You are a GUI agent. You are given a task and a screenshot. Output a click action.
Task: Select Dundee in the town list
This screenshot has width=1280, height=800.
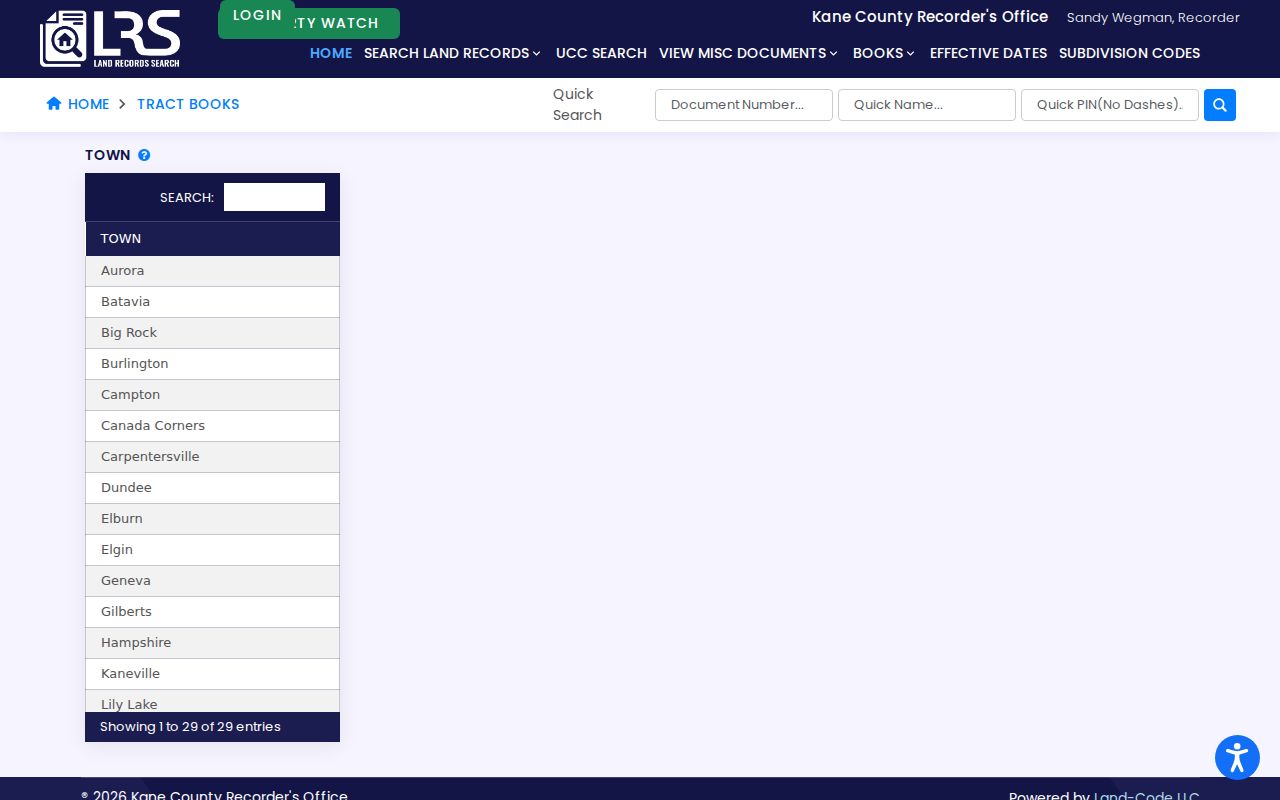pyautogui.click(x=212, y=488)
